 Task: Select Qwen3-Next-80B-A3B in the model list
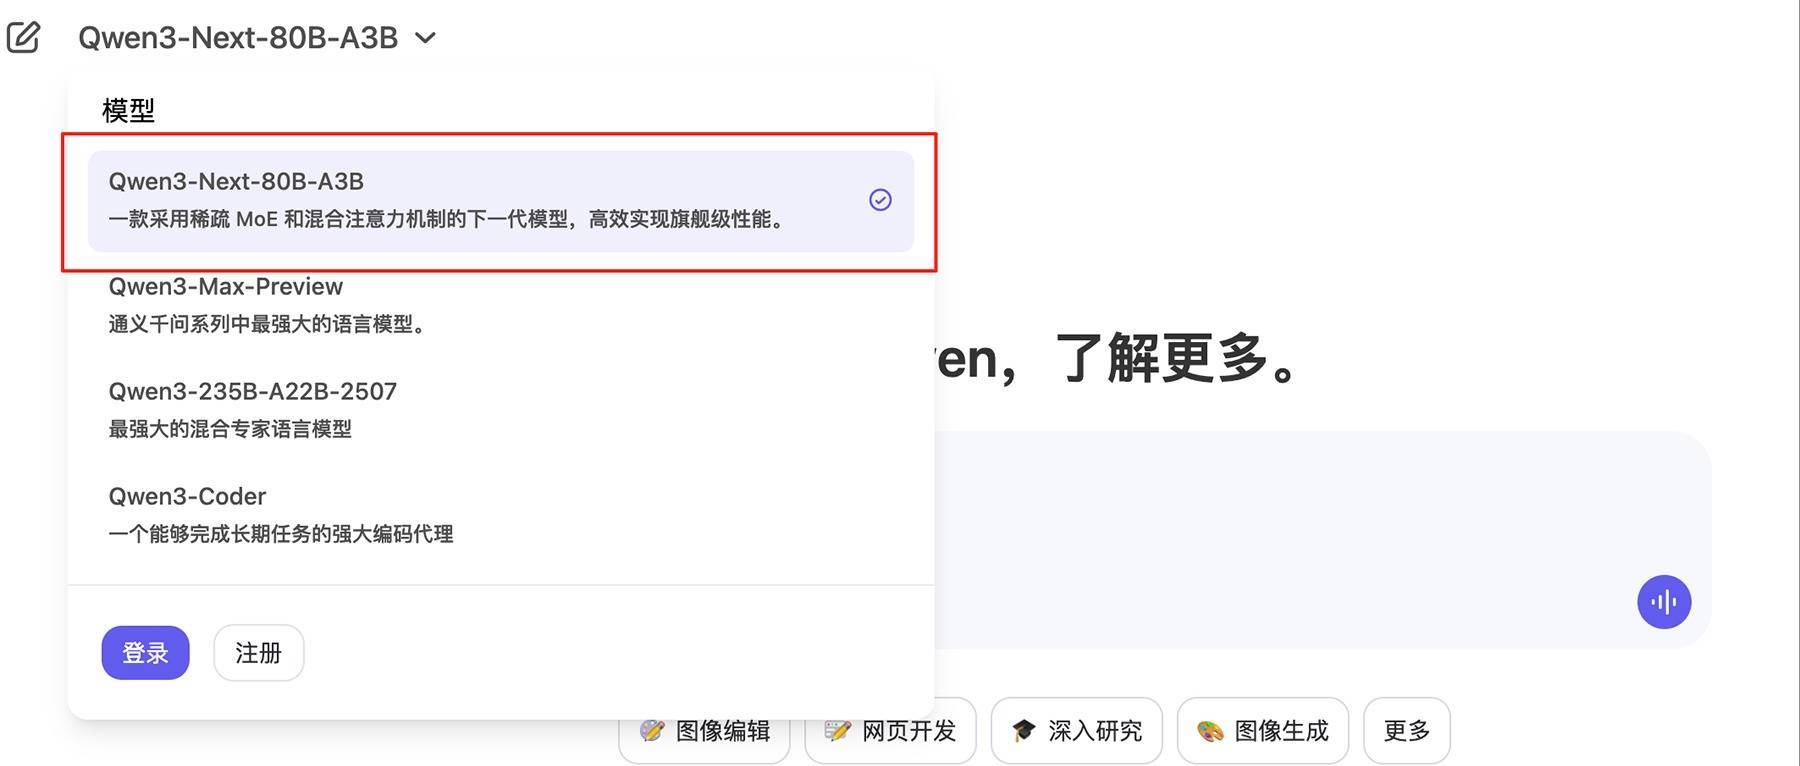point(501,201)
